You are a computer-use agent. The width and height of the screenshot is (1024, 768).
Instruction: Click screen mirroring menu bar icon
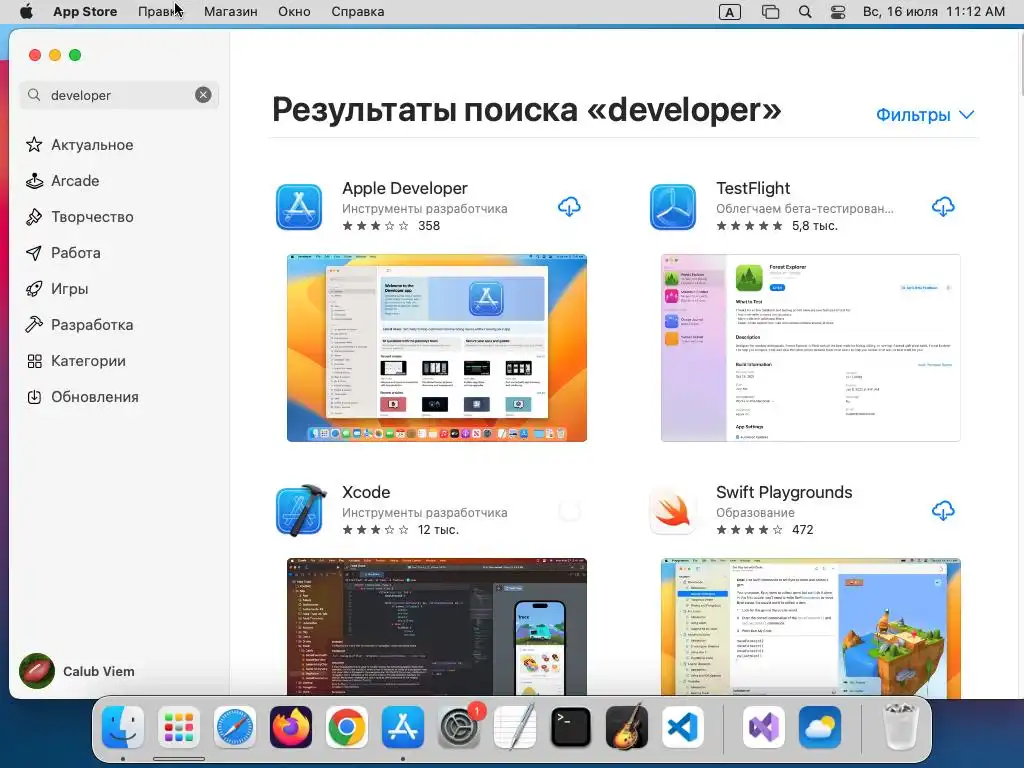pyautogui.click(x=771, y=12)
